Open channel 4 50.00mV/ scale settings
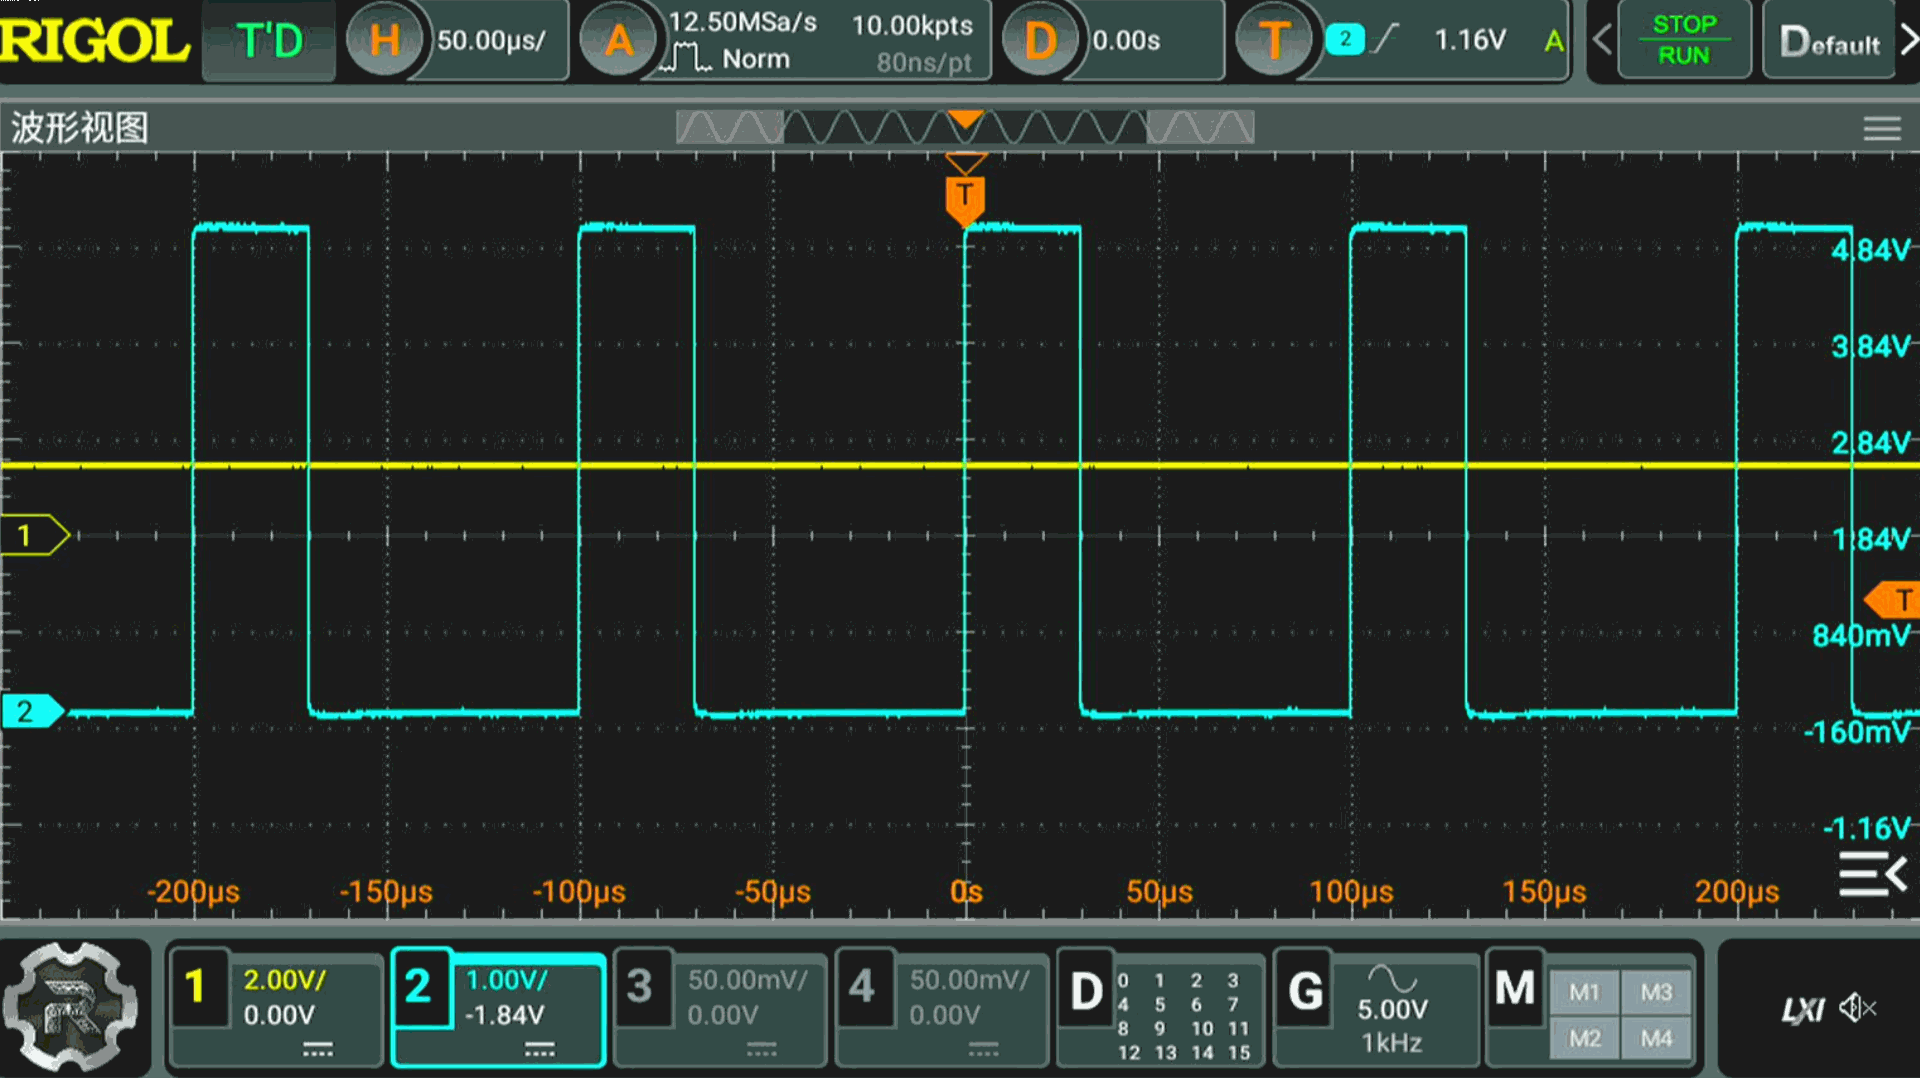Image resolution: width=1920 pixels, height=1078 pixels. (969, 980)
